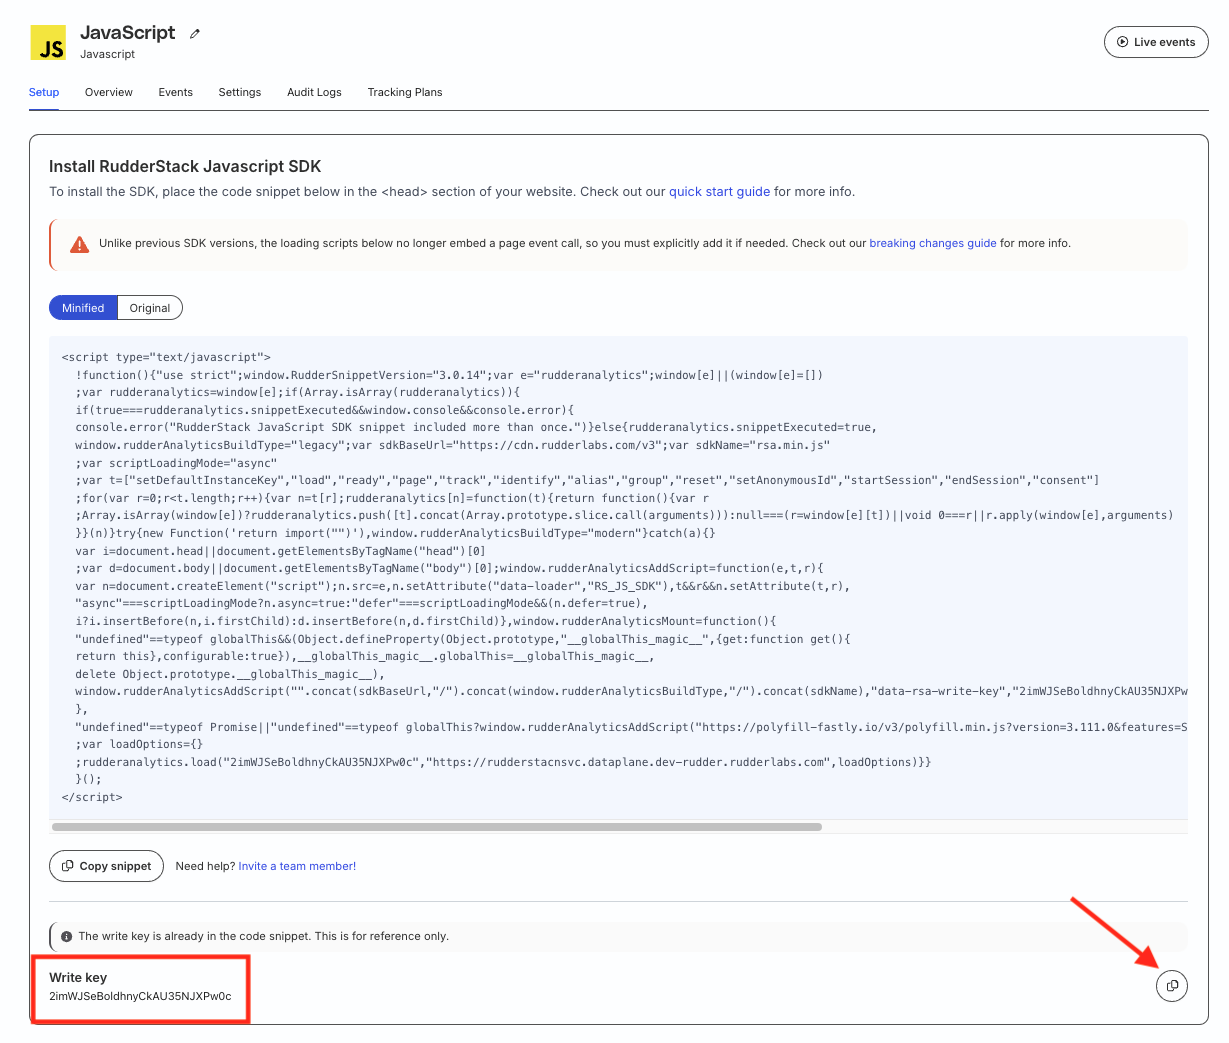
Task: Click the 'var scriptLoadingMode="async"' line
Action: click(x=176, y=463)
